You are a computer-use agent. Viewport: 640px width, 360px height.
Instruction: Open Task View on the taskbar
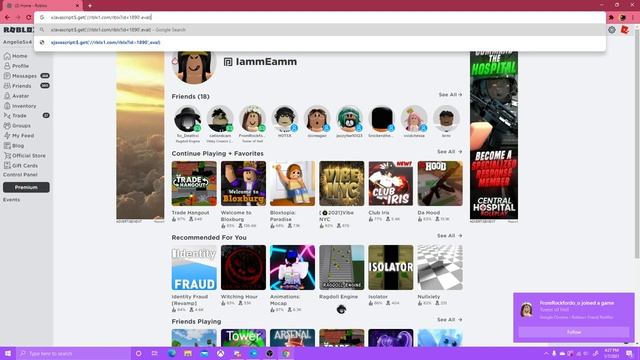click(155, 353)
